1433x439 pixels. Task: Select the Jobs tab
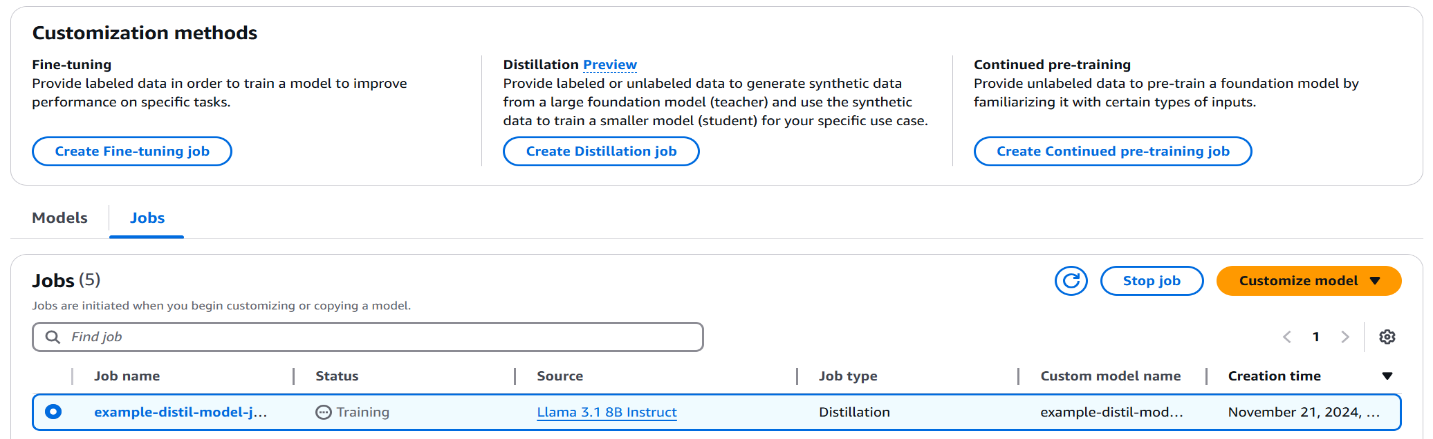pyautogui.click(x=147, y=218)
